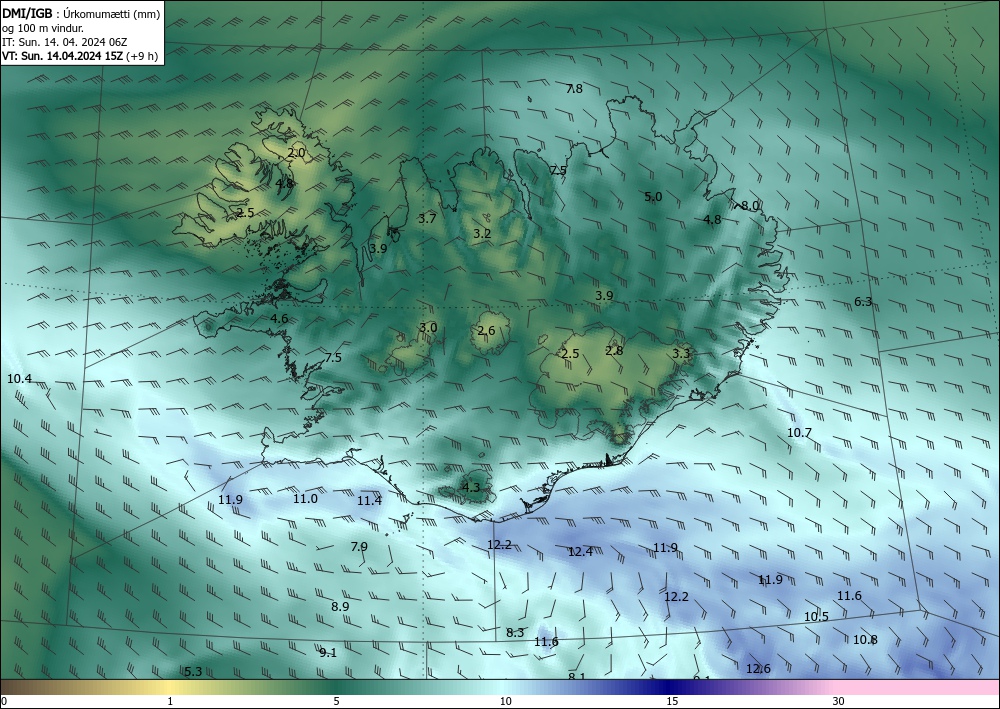Click the '1' label on the colour scale

point(170,702)
